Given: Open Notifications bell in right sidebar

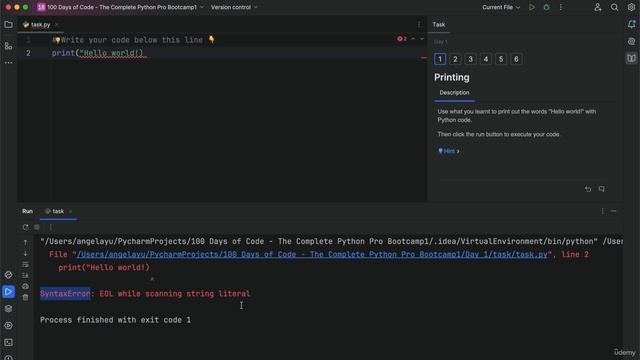Looking at the screenshot, I should 631,24.
